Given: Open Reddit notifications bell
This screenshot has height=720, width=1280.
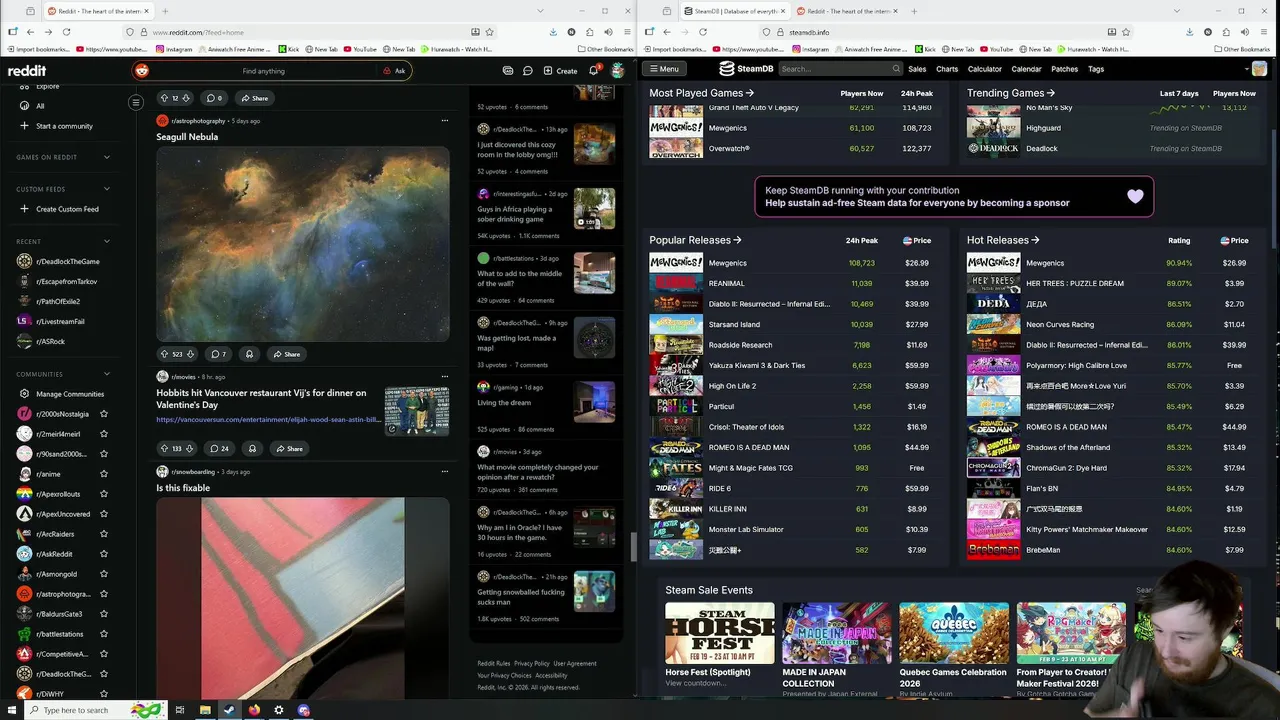Looking at the screenshot, I should pyautogui.click(x=593, y=71).
